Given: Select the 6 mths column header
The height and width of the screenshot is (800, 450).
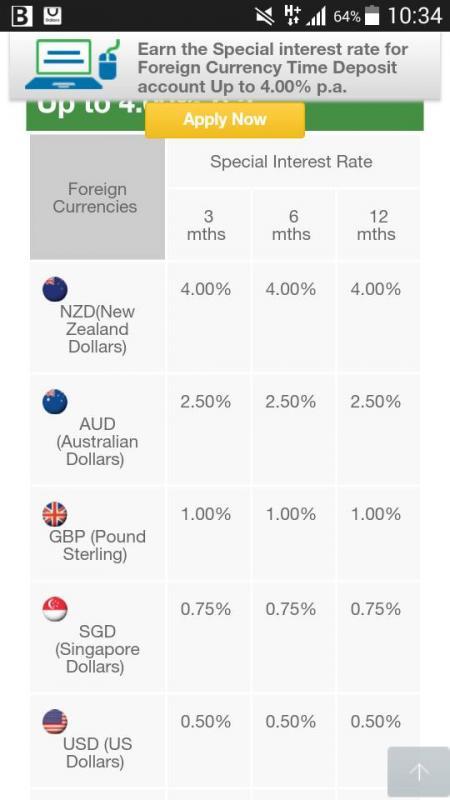Looking at the screenshot, I should pyautogui.click(x=291, y=225).
